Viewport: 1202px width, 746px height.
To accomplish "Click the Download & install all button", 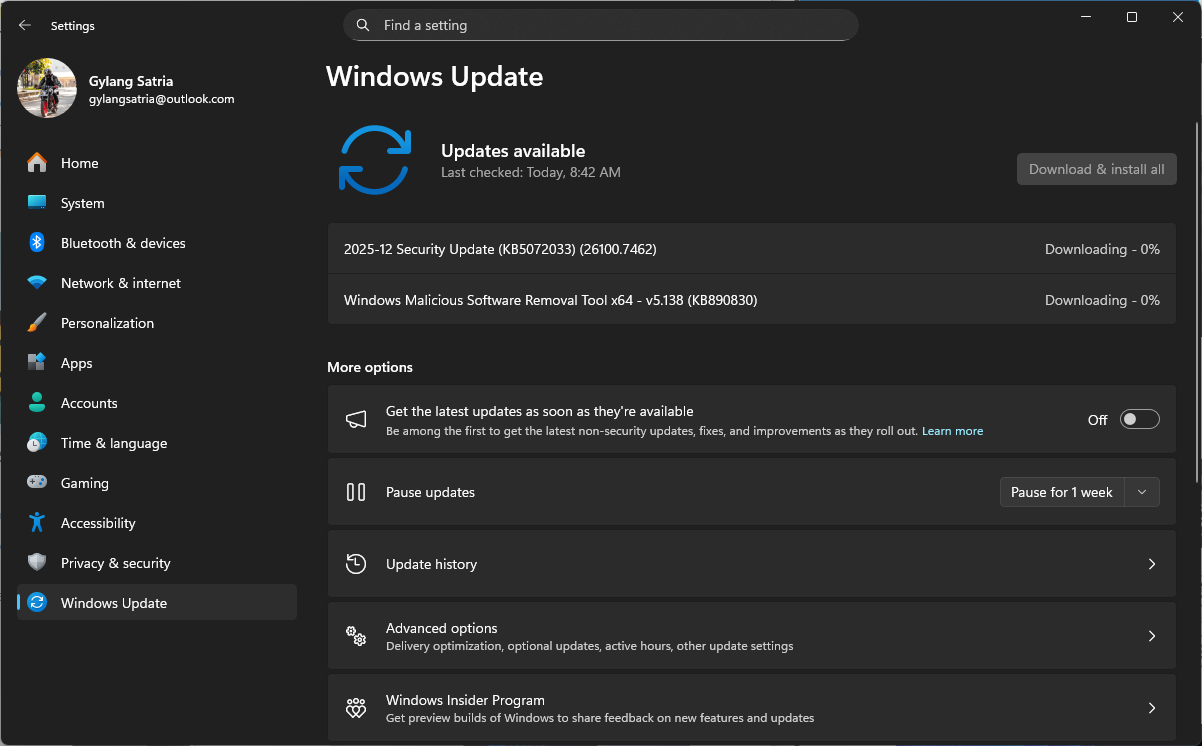I will 1096,169.
